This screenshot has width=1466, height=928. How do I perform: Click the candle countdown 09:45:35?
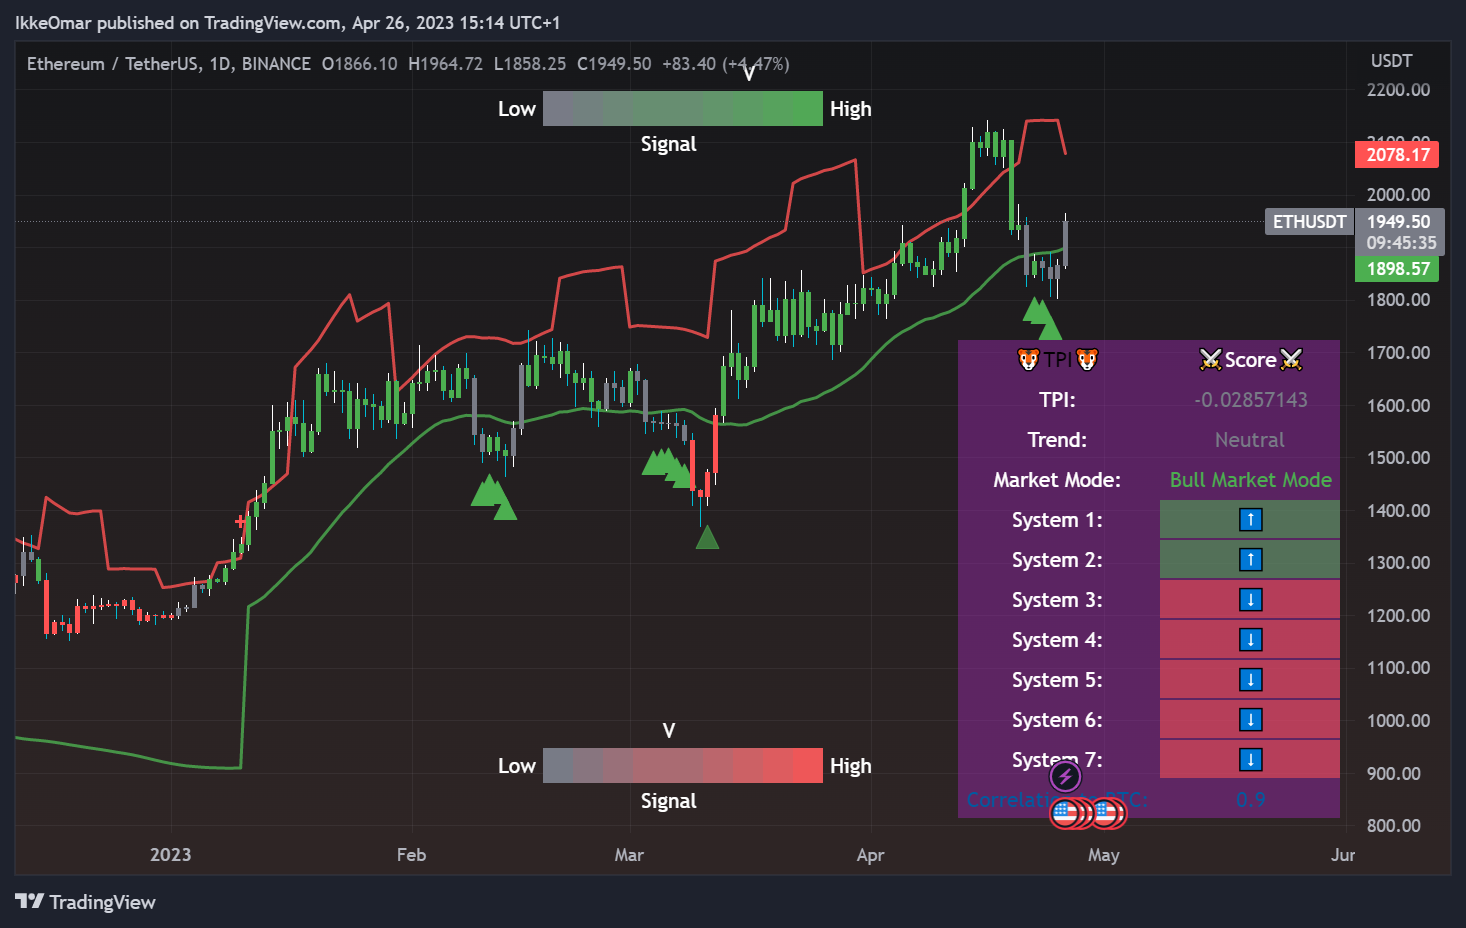point(1401,242)
